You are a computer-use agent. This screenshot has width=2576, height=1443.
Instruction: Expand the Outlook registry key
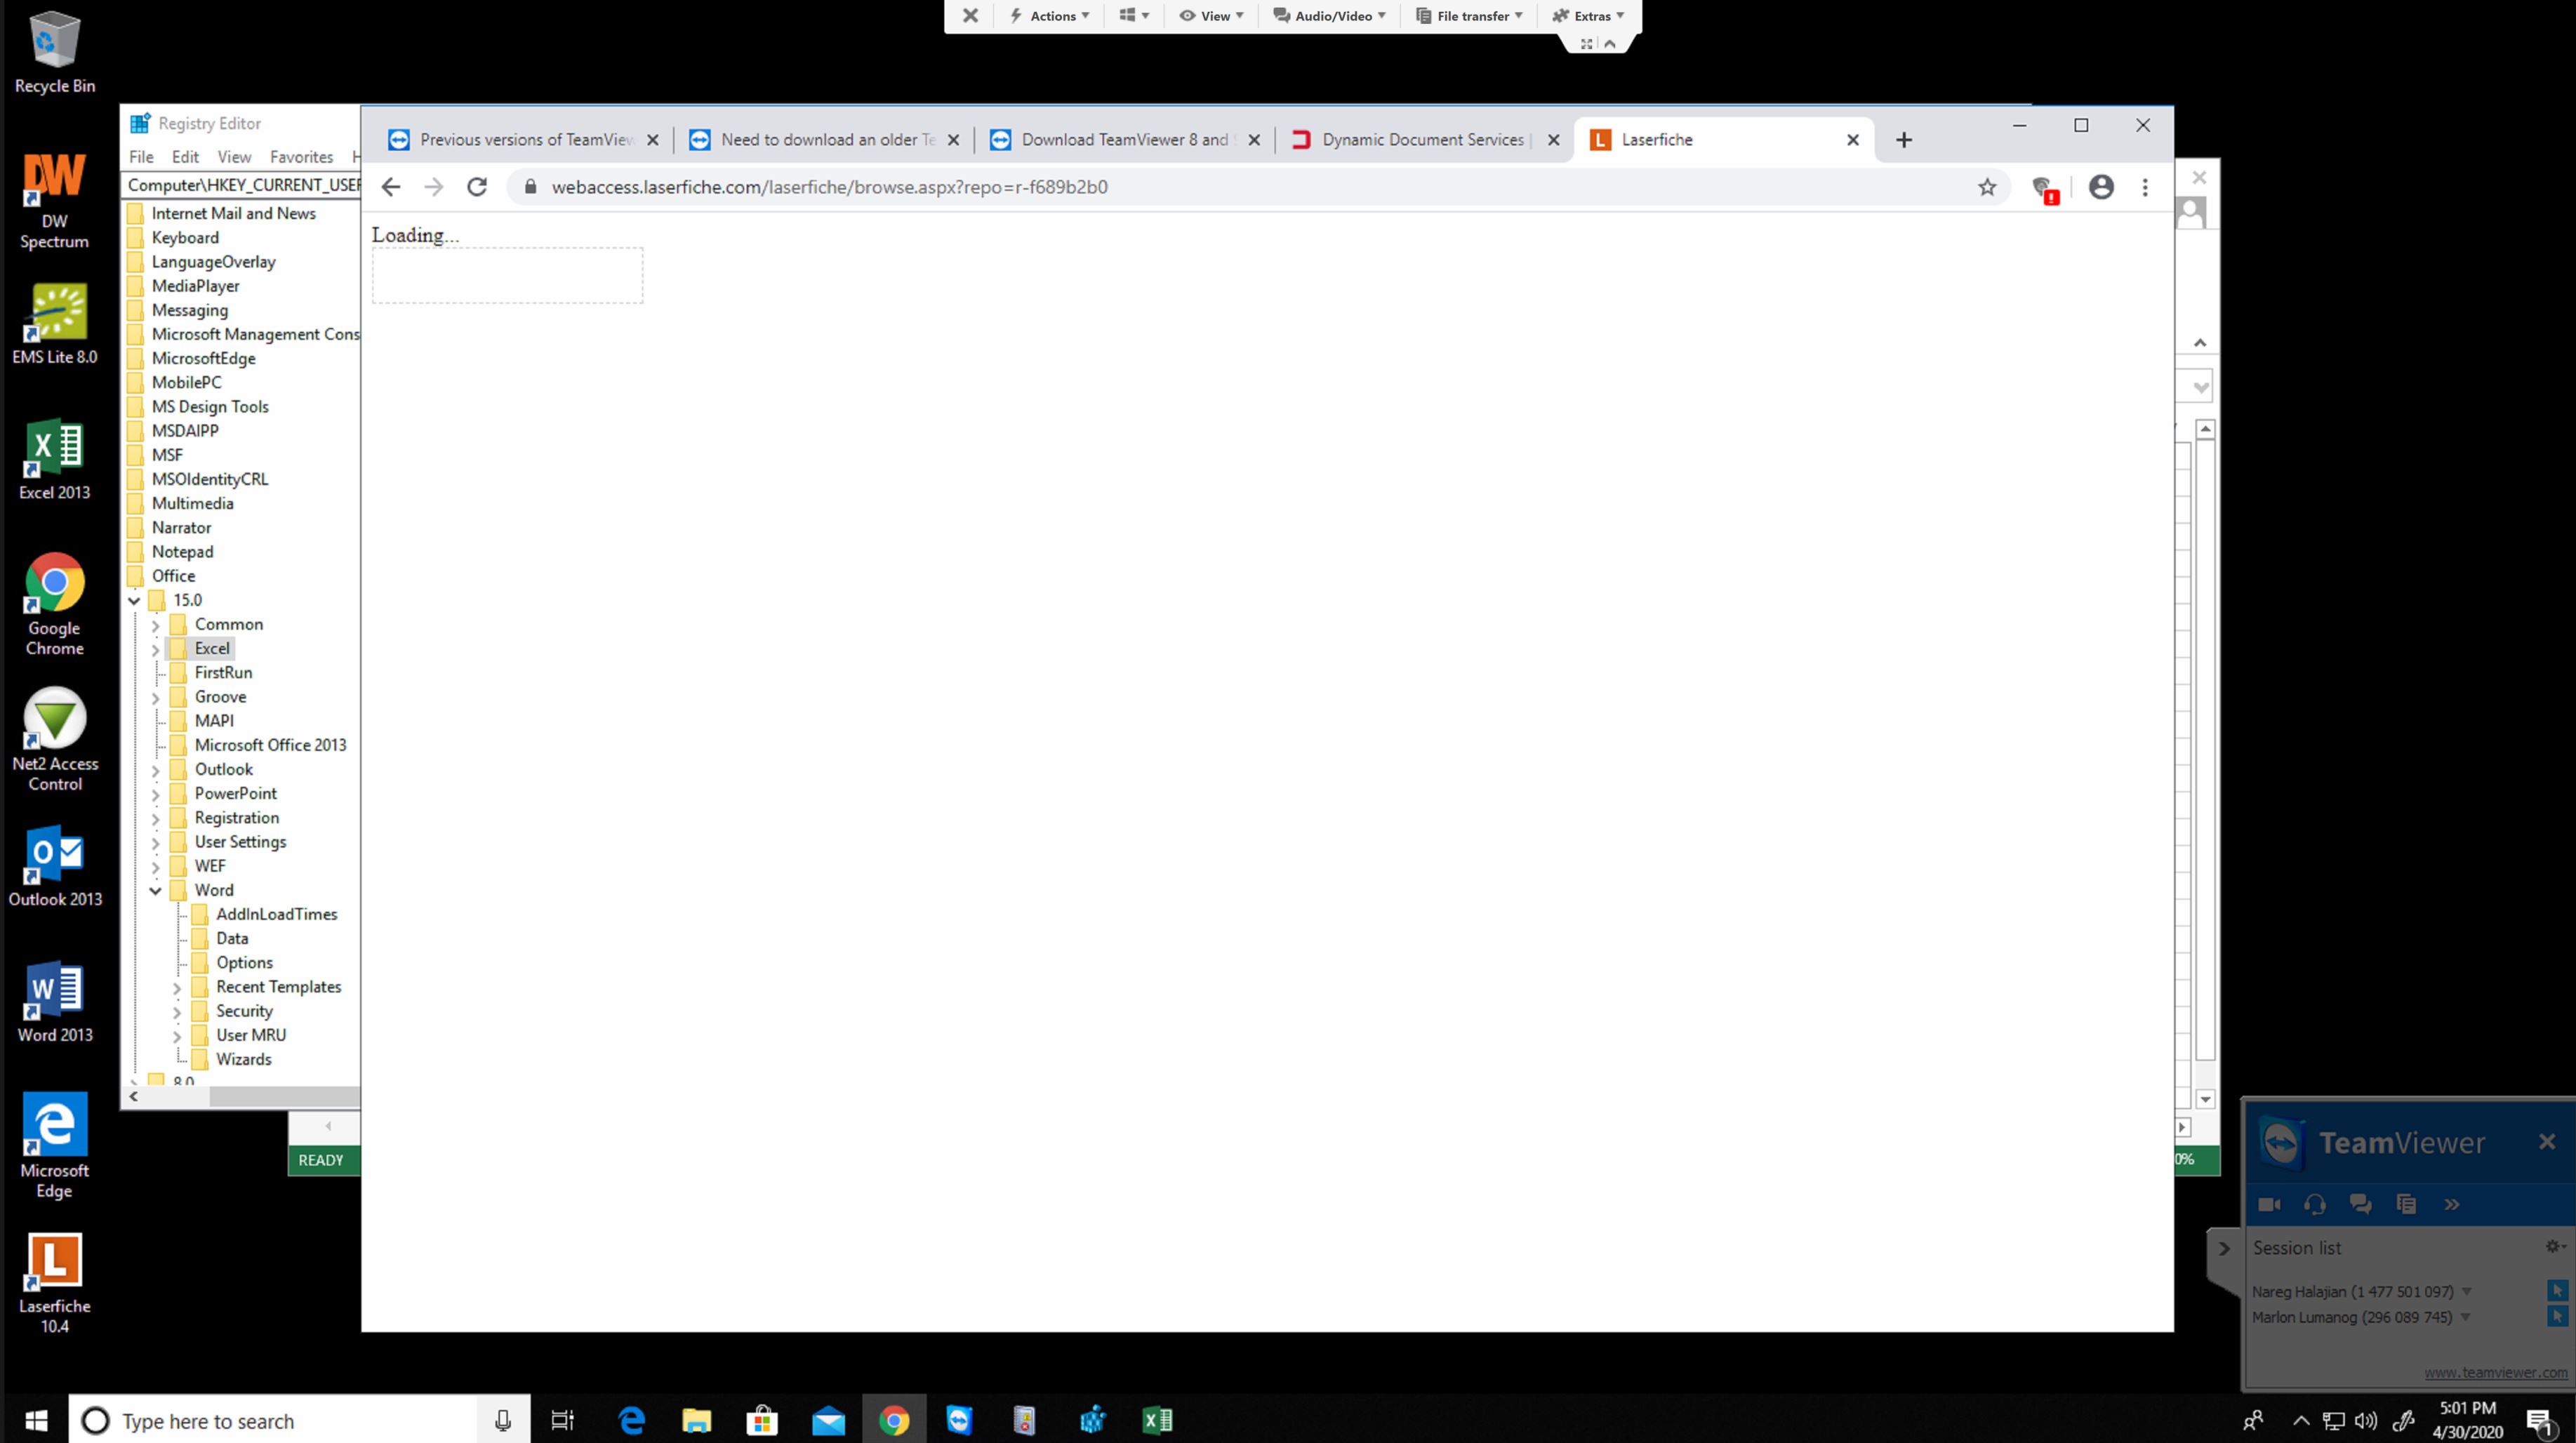click(155, 770)
